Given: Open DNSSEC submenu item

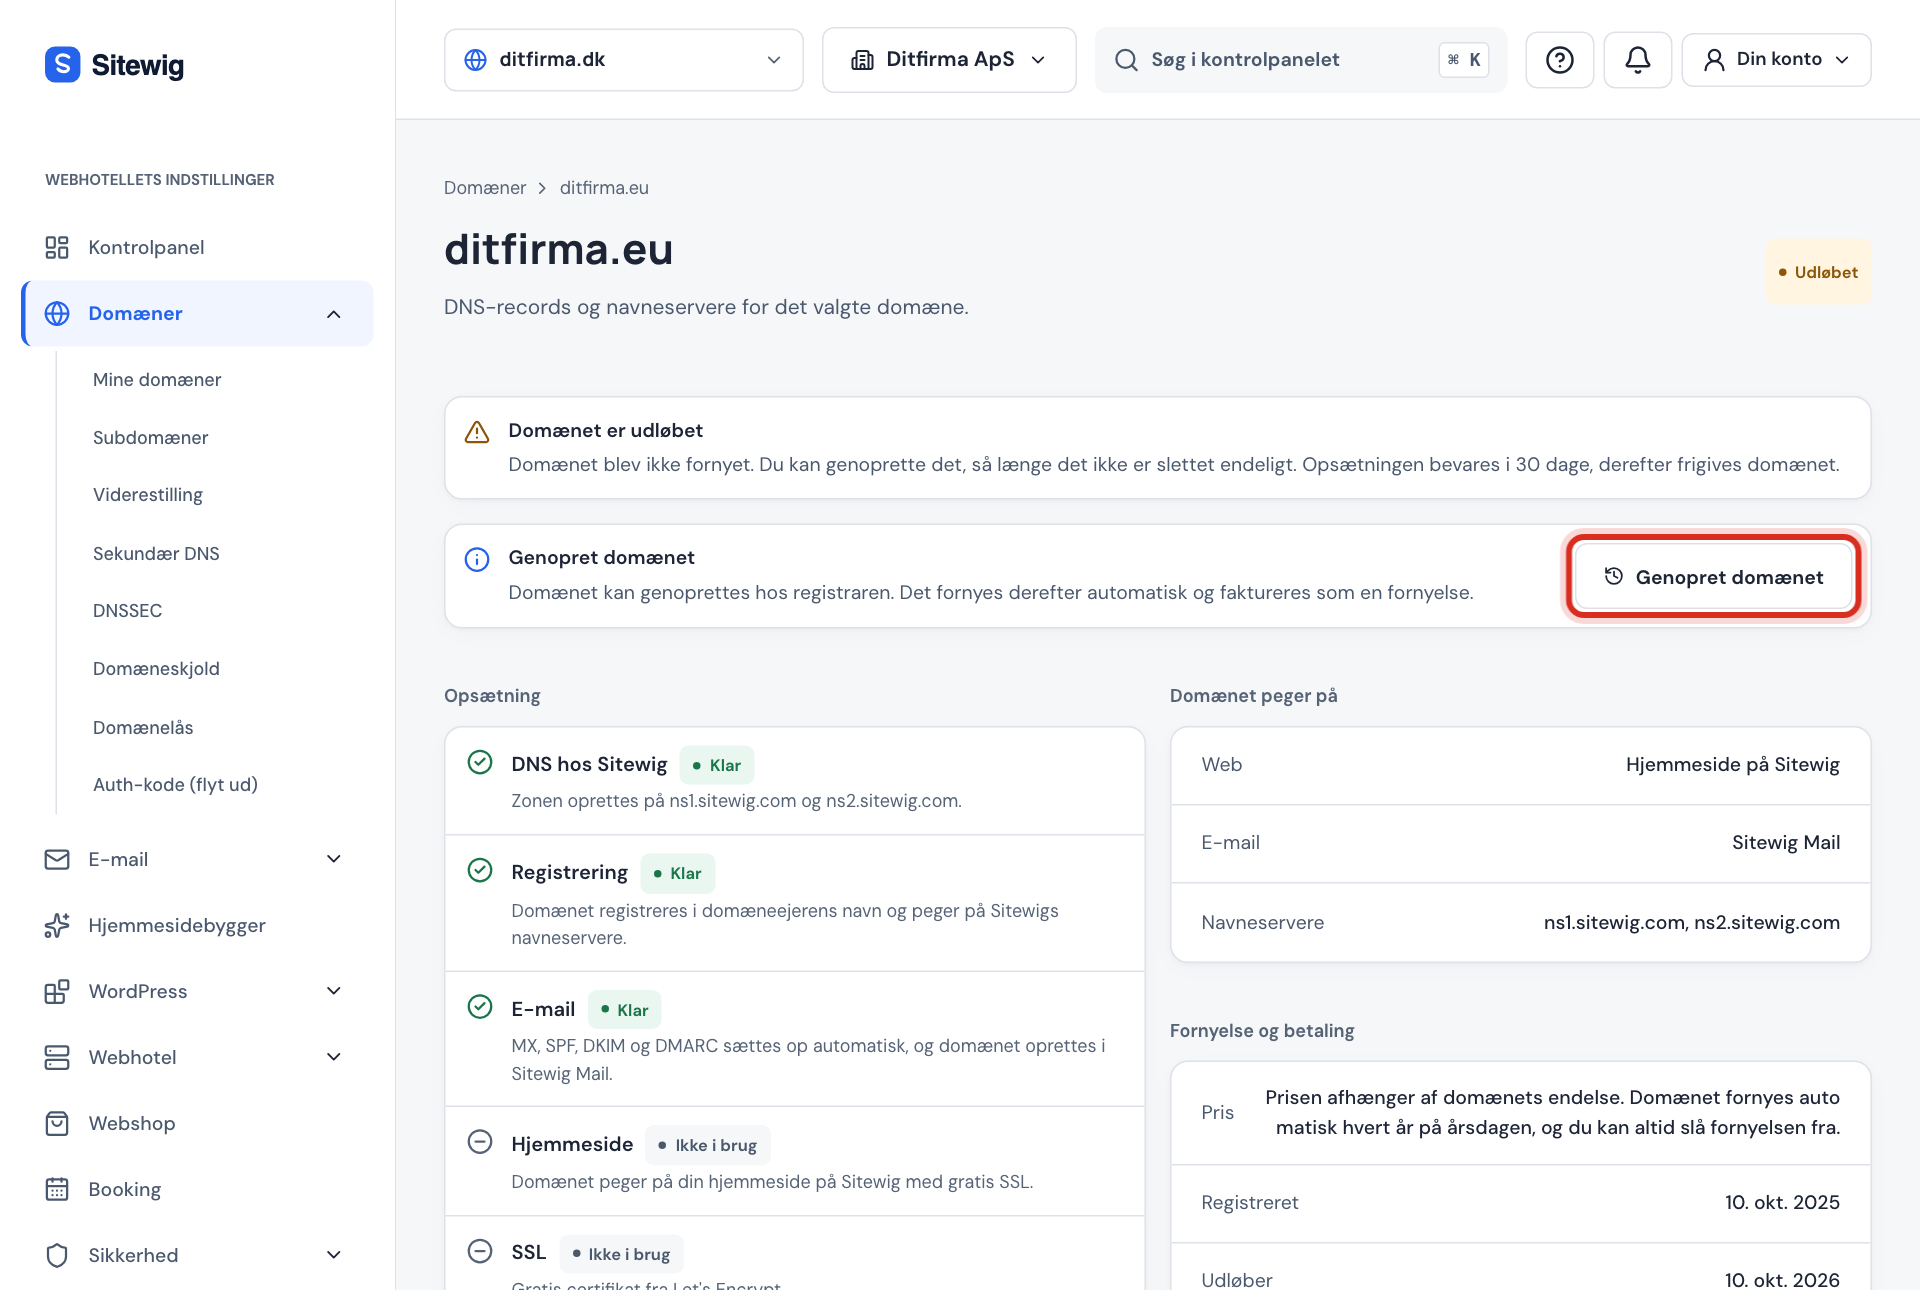Looking at the screenshot, I should (x=127, y=611).
